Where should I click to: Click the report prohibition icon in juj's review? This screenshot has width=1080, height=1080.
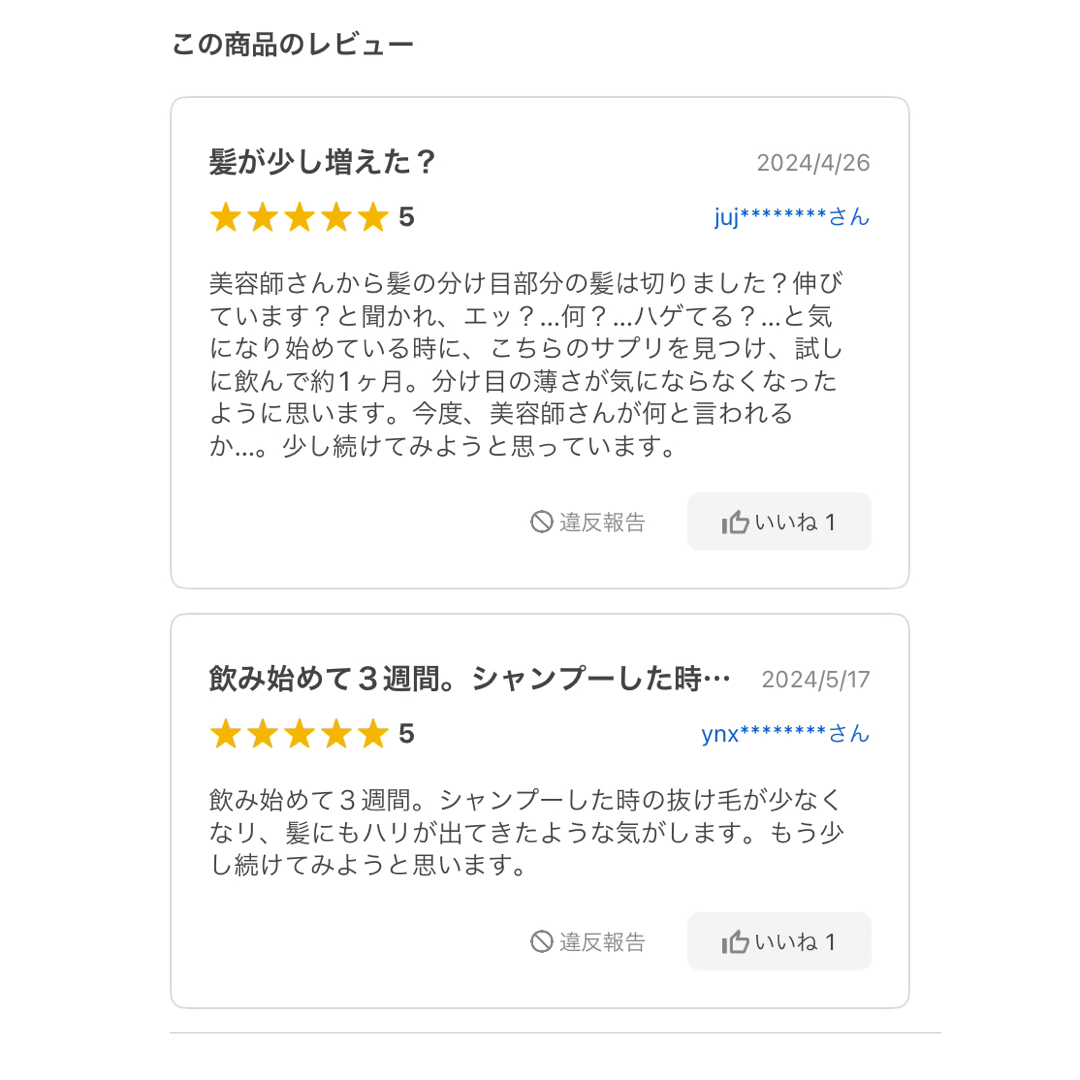point(541,522)
